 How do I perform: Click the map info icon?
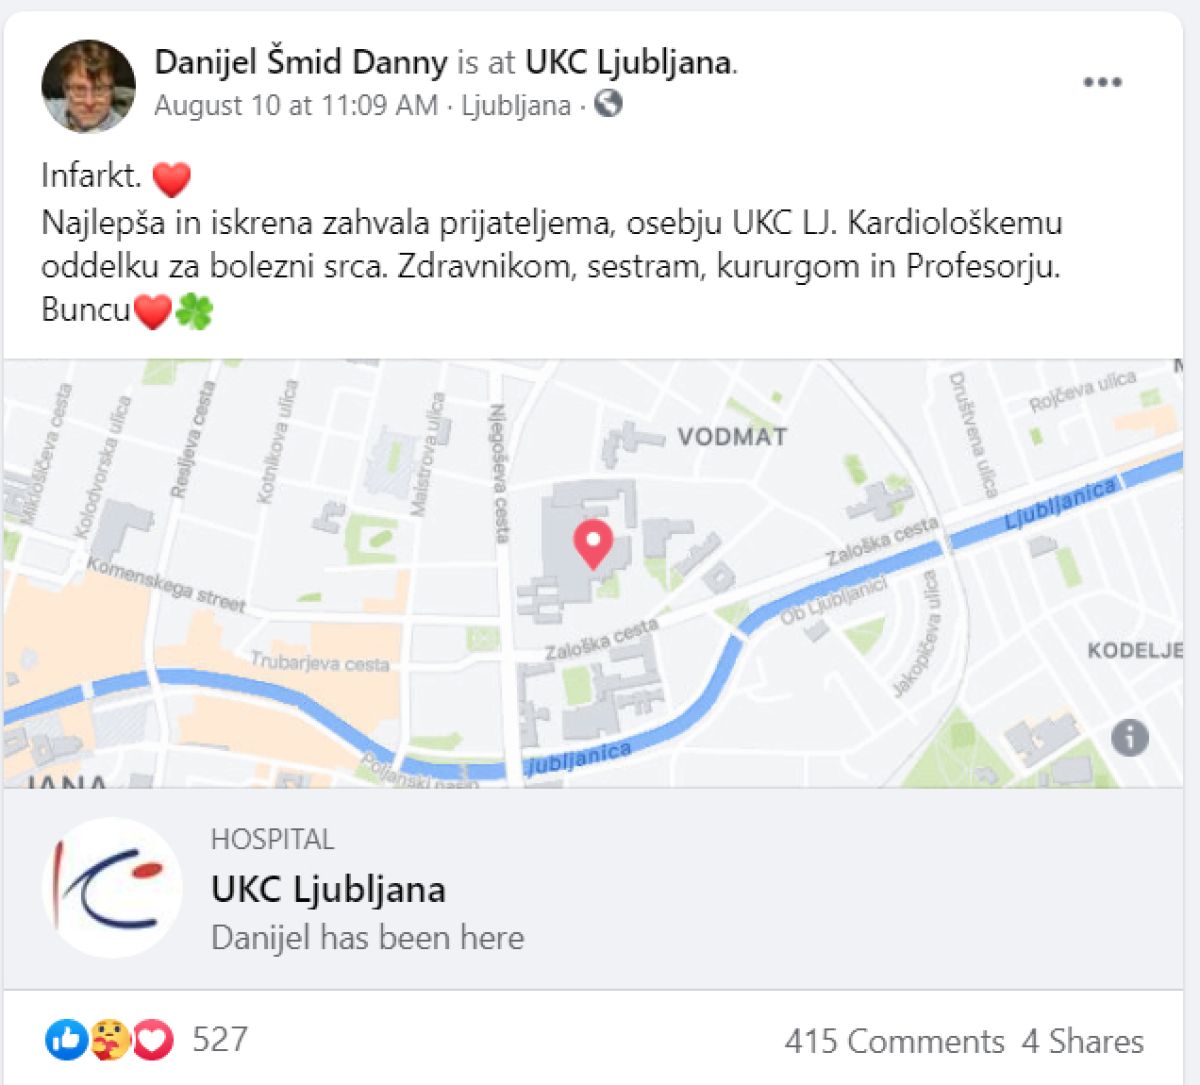pos(1130,738)
